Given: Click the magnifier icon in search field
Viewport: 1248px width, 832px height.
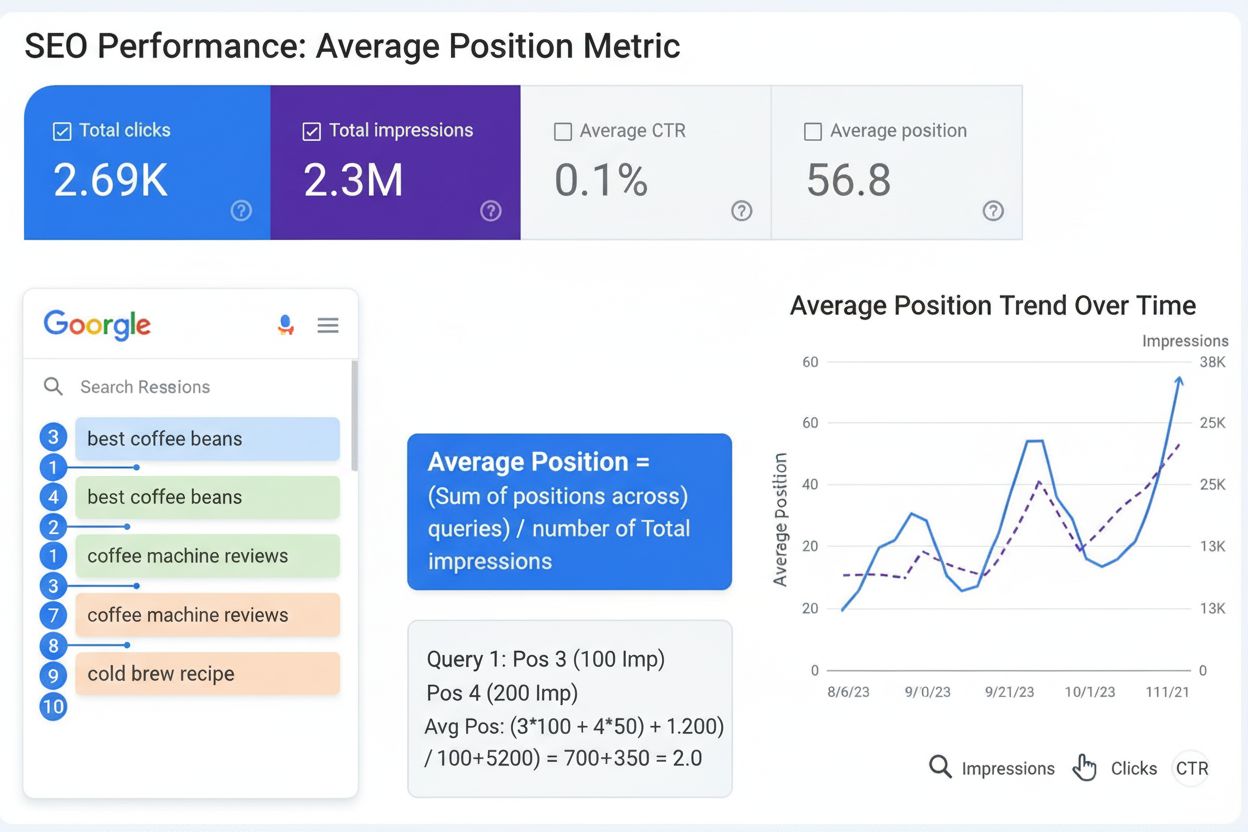Looking at the screenshot, I should [54, 387].
